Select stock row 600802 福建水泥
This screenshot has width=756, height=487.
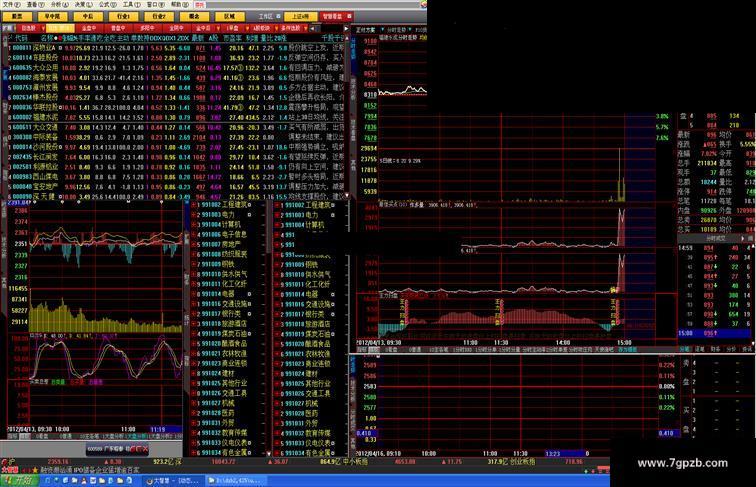[x=176, y=117]
